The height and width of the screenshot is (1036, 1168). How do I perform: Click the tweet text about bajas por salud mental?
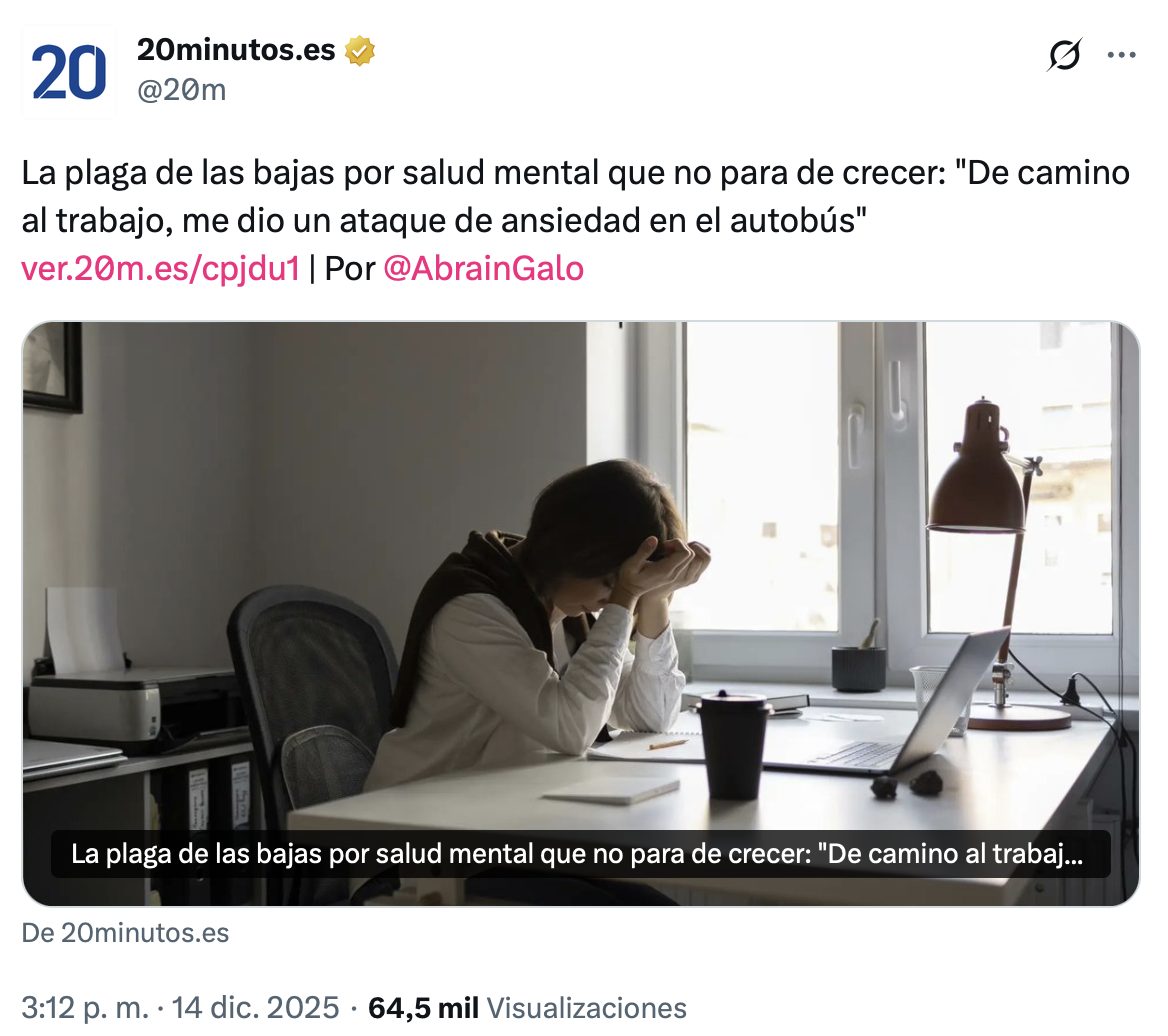(x=576, y=197)
